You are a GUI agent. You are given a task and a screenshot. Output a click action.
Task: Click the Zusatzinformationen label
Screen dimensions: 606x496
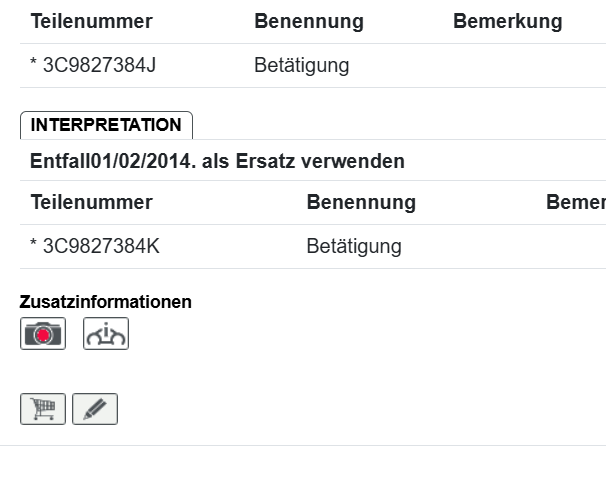pyautogui.click(x=106, y=302)
